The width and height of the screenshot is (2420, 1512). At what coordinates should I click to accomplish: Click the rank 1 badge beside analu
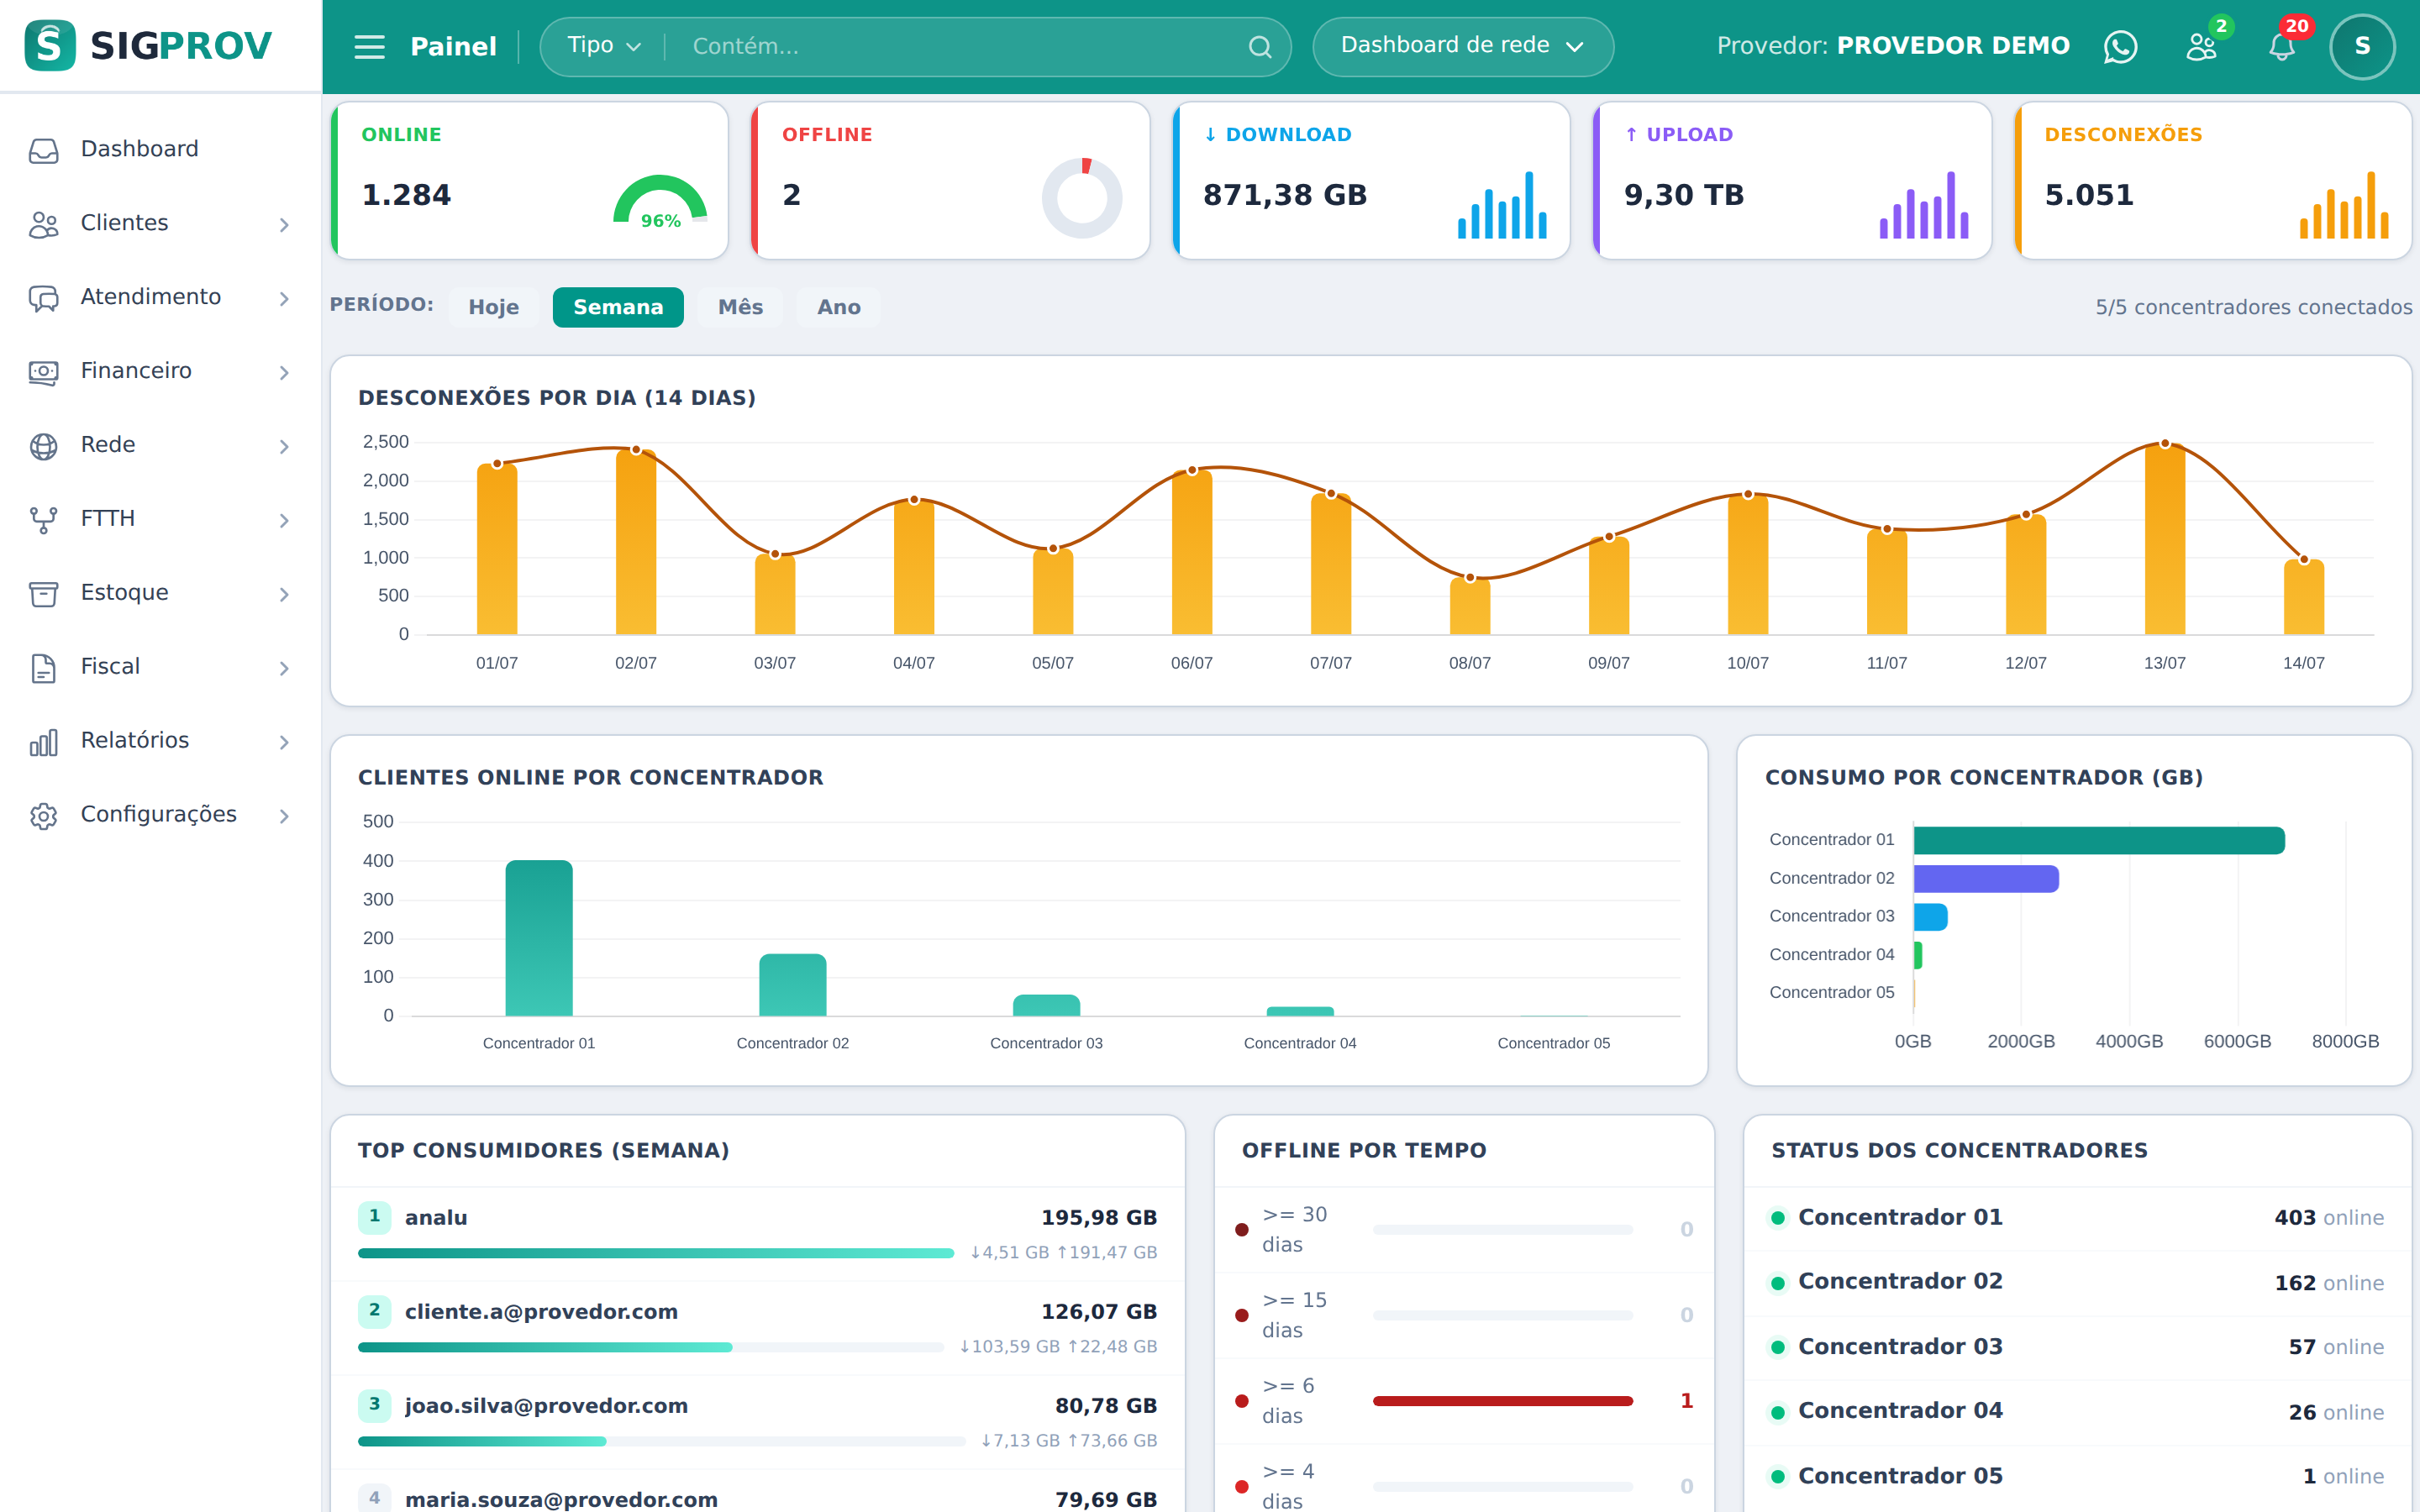point(374,1217)
